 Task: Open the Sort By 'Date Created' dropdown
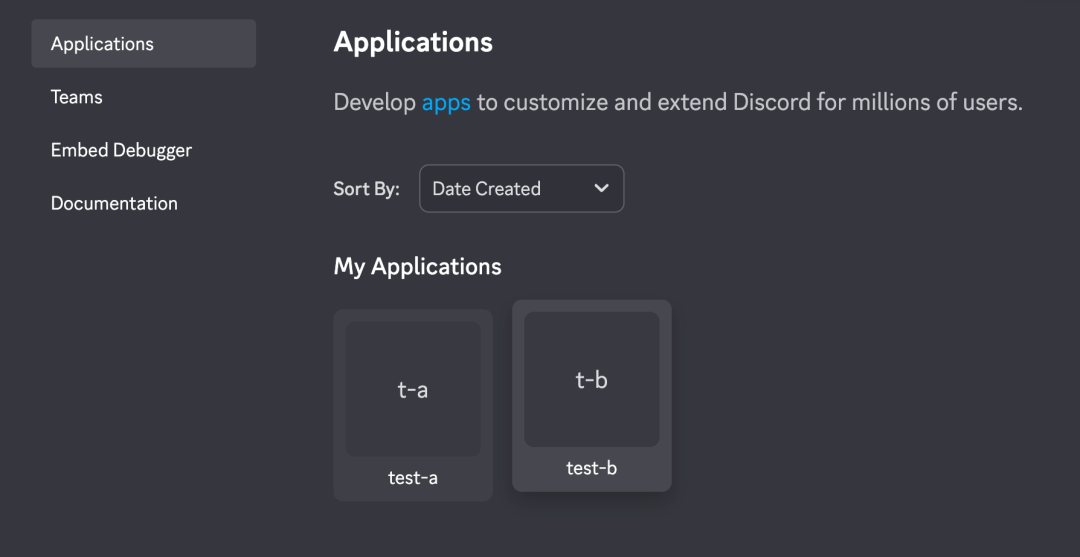(x=521, y=188)
